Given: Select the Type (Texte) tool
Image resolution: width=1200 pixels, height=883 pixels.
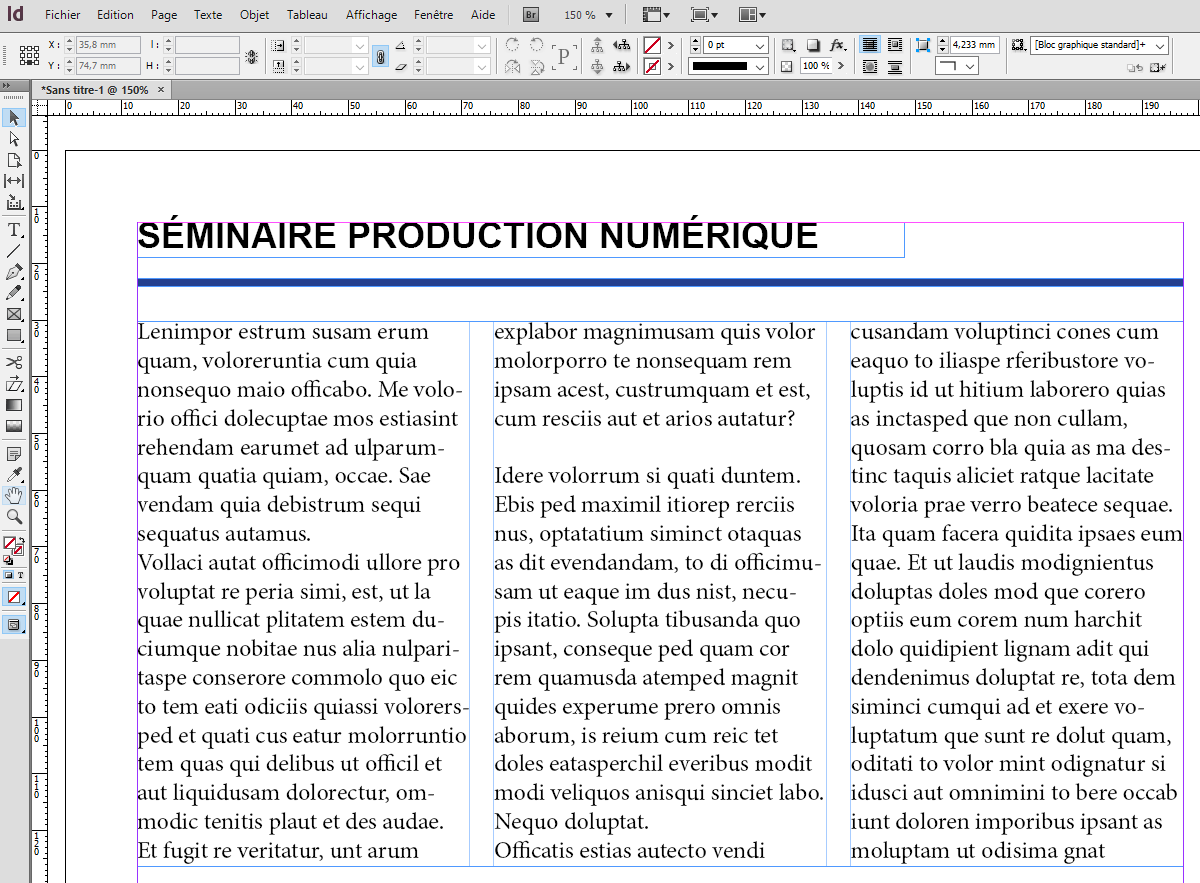Looking at the screenshot, I should tap(14, 229).
